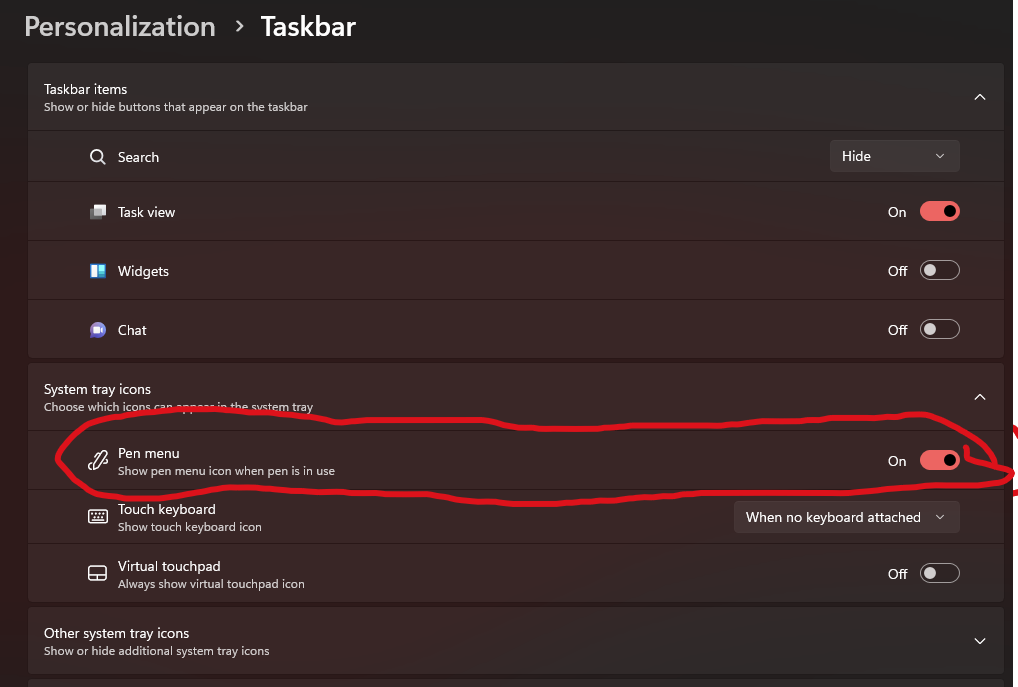This screenshot has height=687, width=1018.
Task: Select the Task view icon
Action: click(97, 211)
